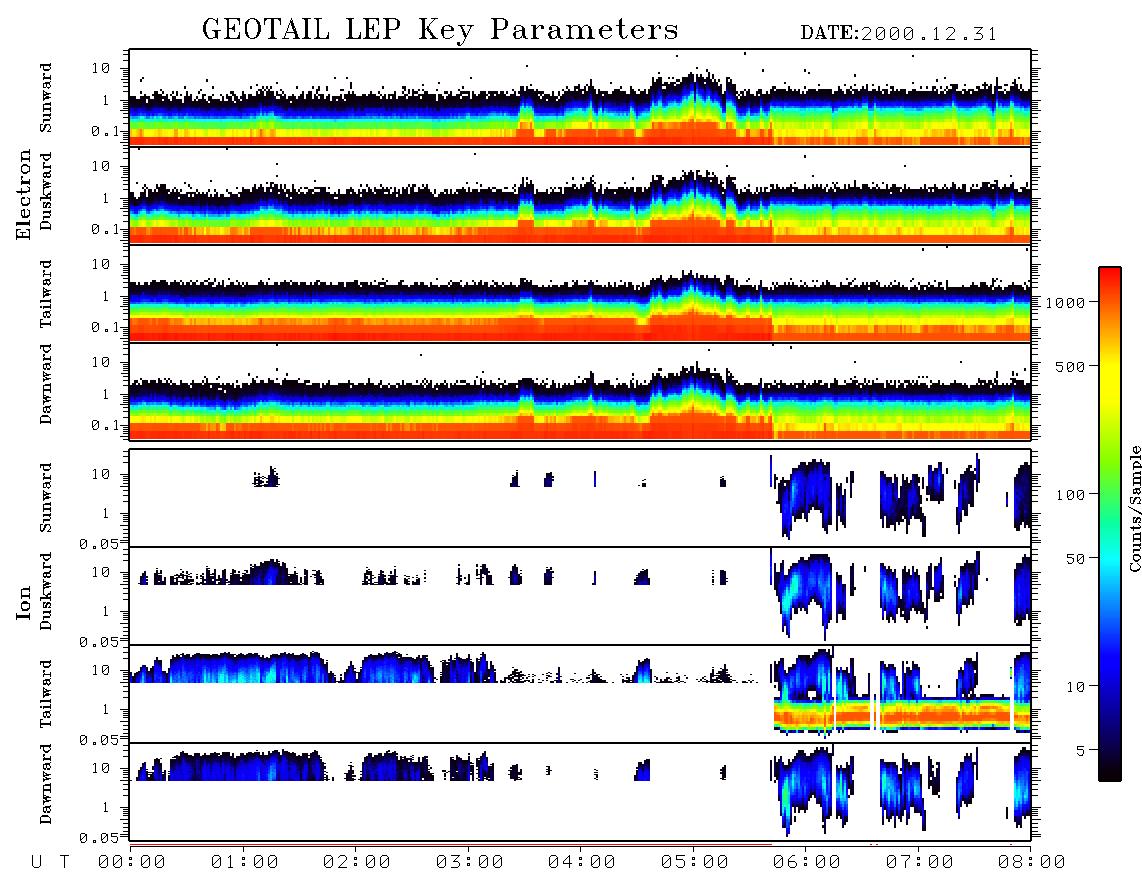Click the 1000 color bar tick label
Screen dimensions: 1142x880
pyautogui.click(x=1065, y=302)
